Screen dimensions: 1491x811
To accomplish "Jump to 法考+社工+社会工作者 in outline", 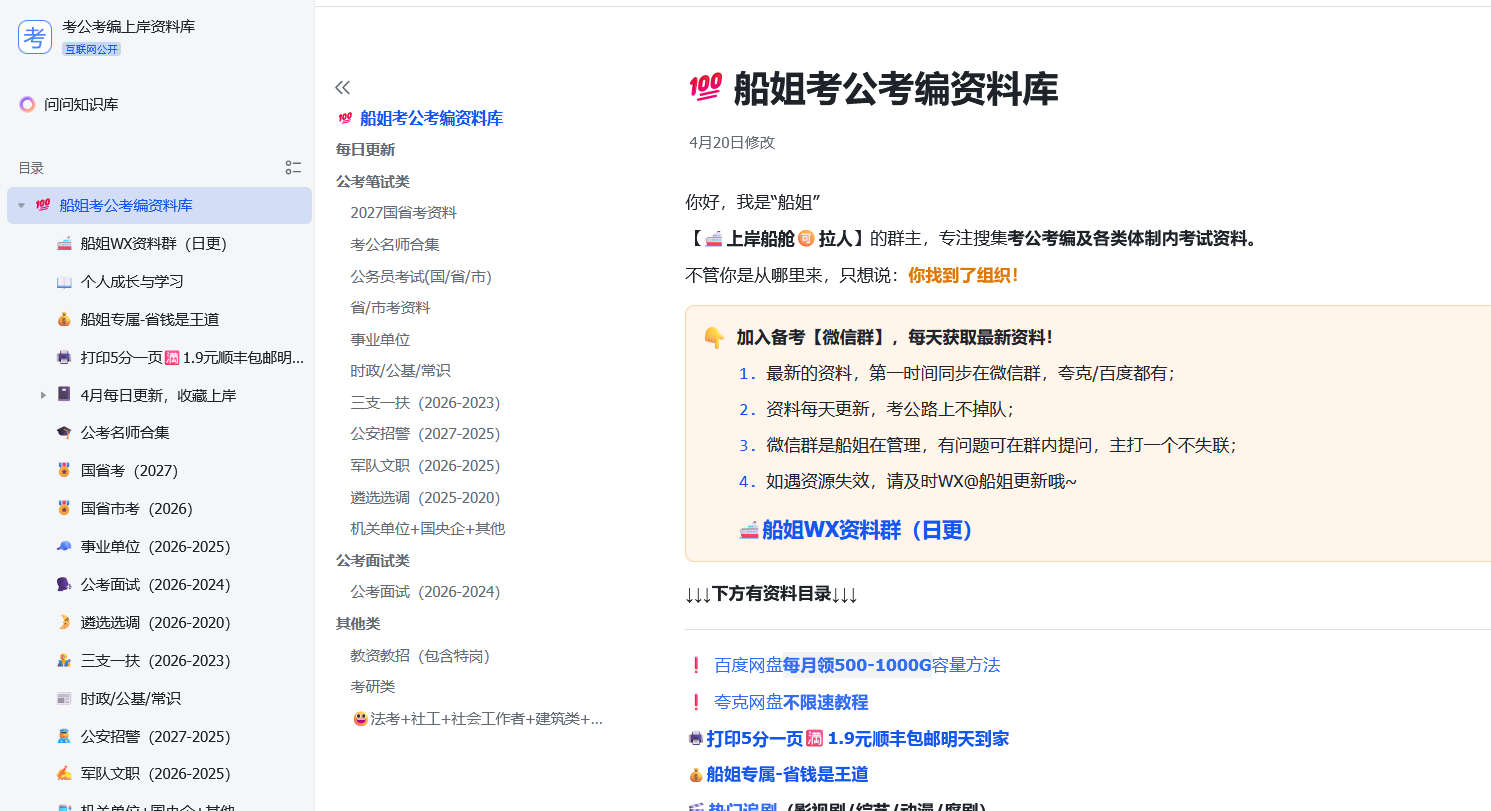I will click(478, 718).
